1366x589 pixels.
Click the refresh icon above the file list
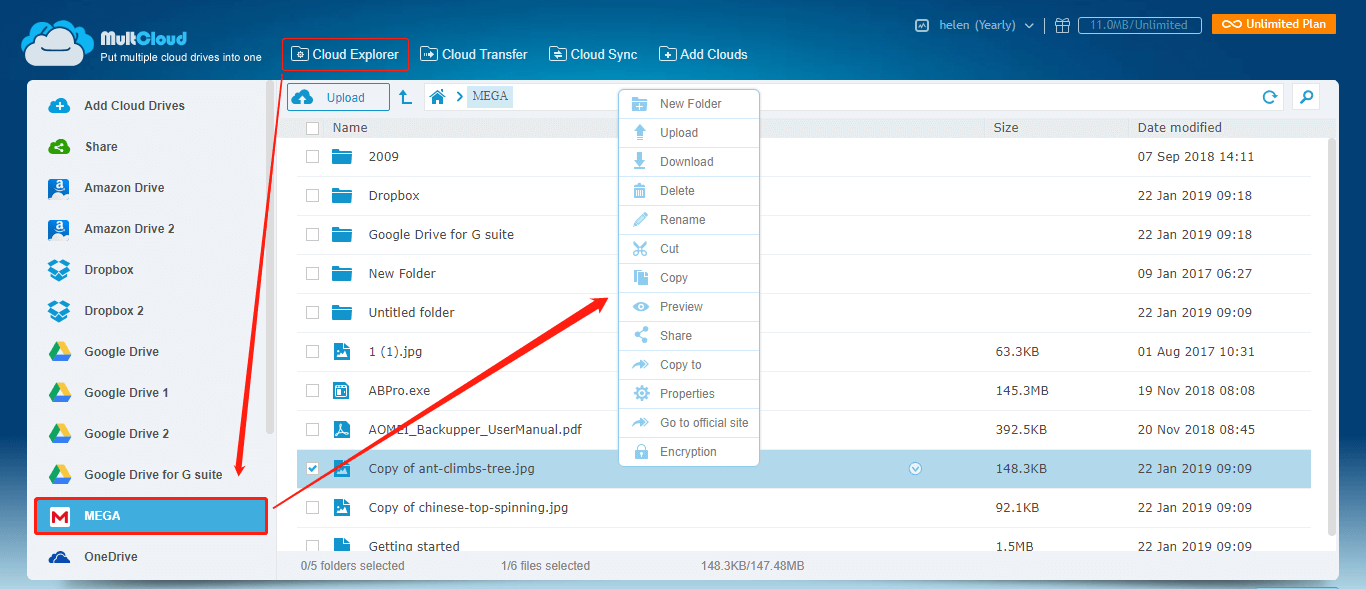[1269, 97]
